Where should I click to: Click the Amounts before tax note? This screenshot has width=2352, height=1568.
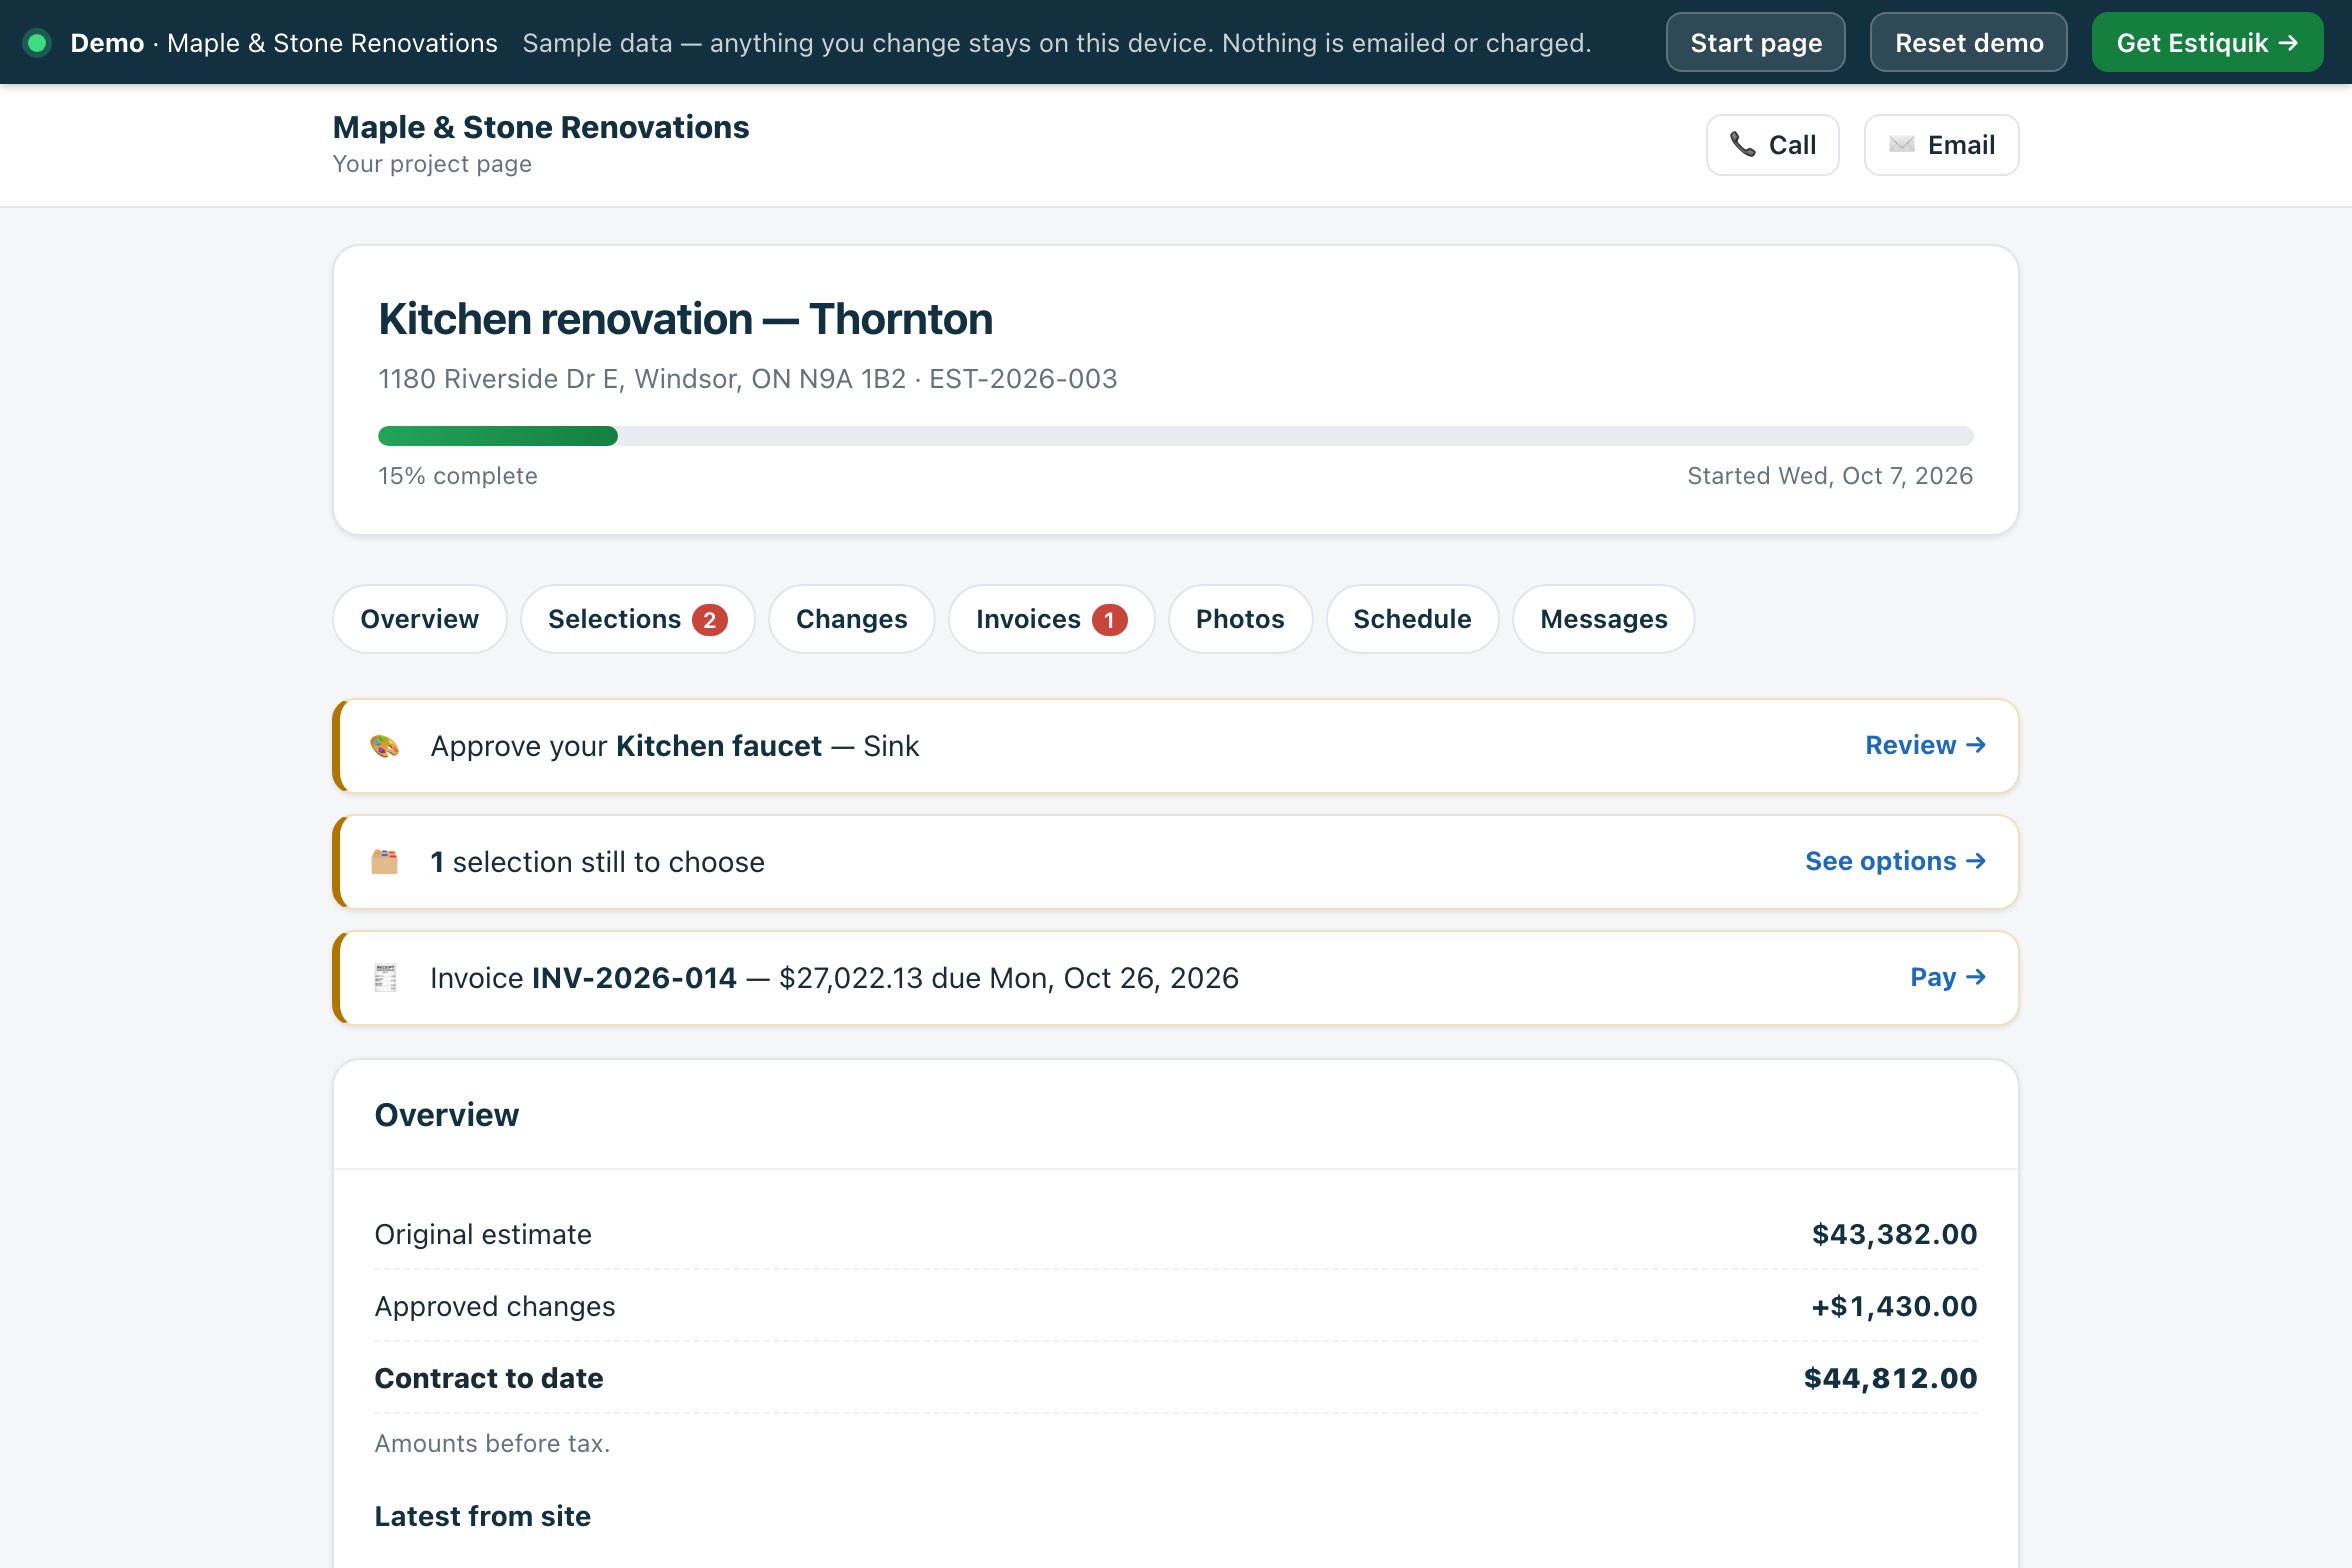492,1444
